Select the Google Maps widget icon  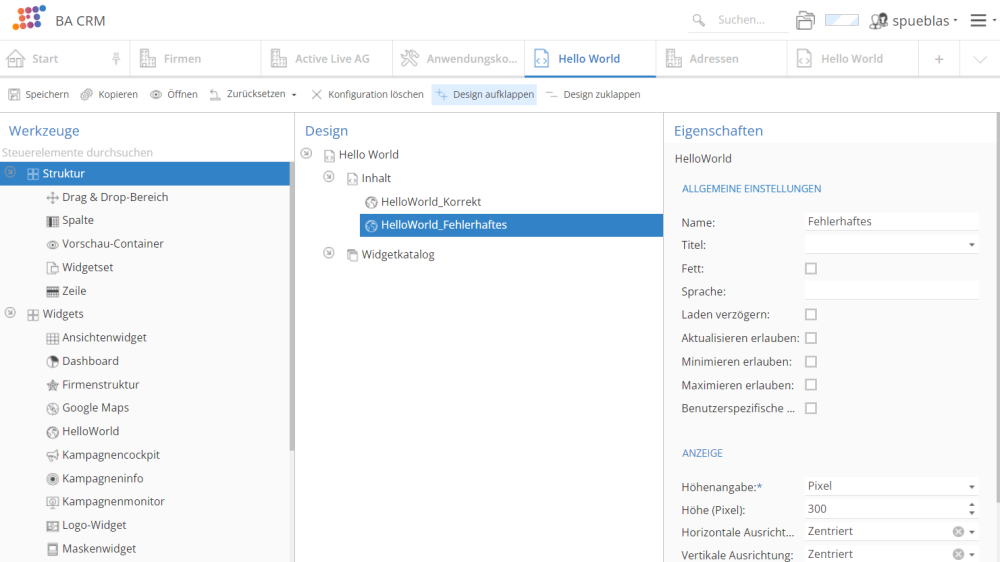[x=53, y=408]
